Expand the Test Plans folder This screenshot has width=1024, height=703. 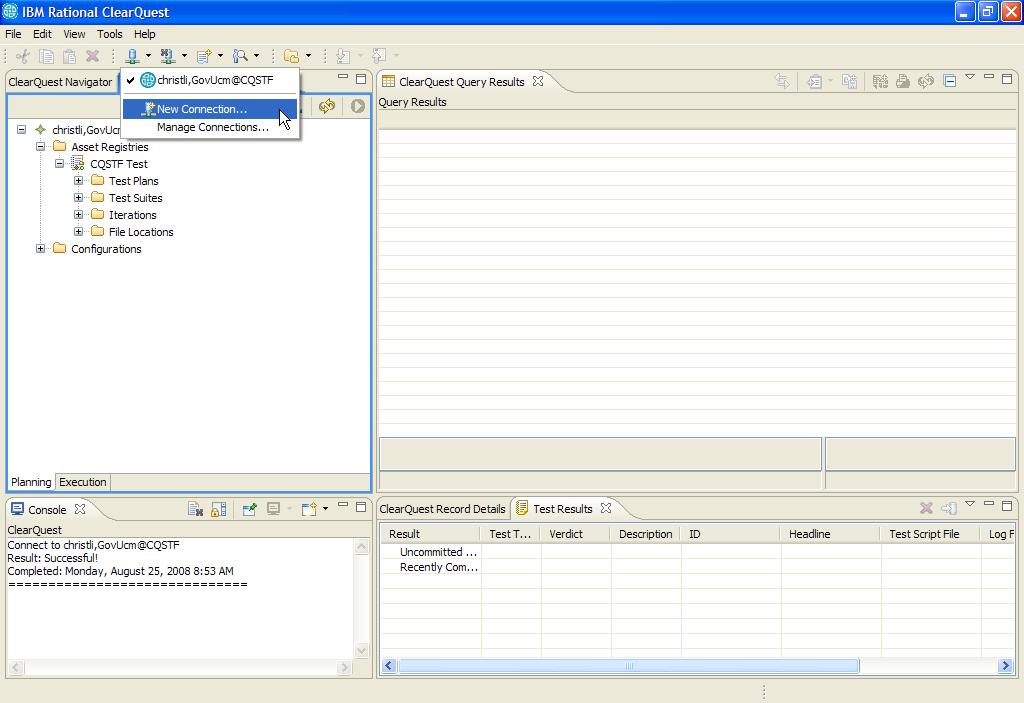(x=78, y=180)
